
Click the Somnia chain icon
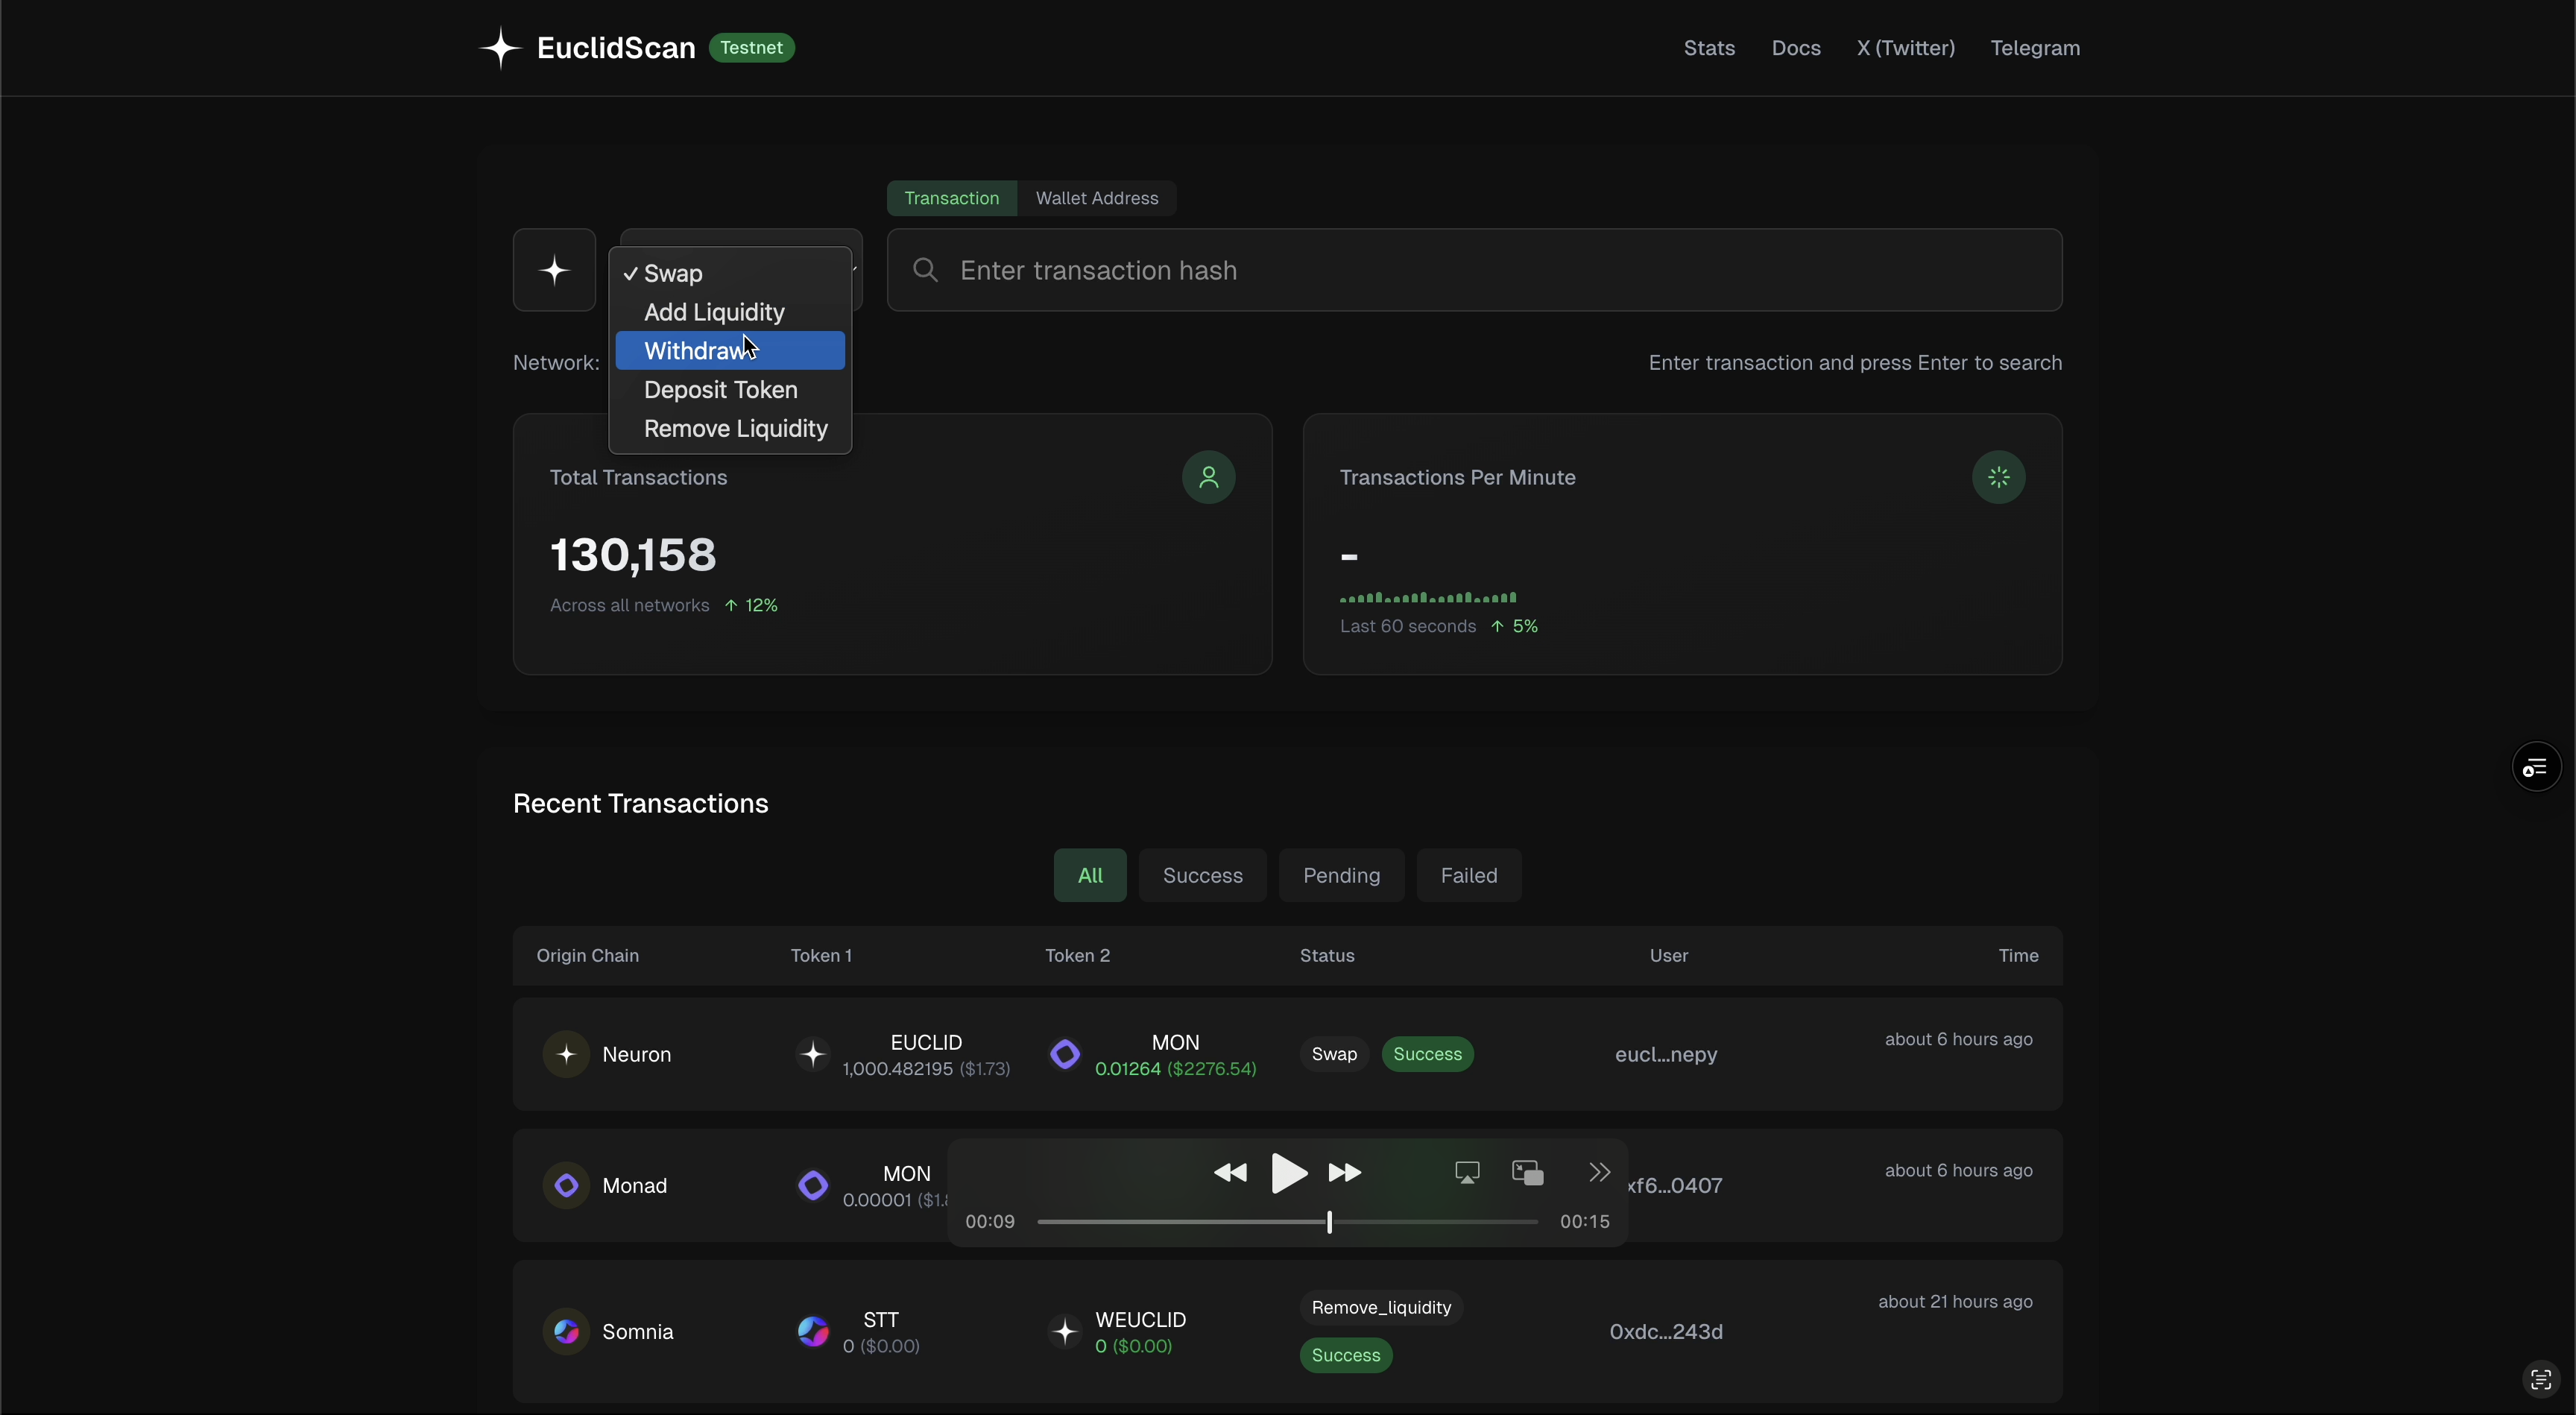[566, 1331]
